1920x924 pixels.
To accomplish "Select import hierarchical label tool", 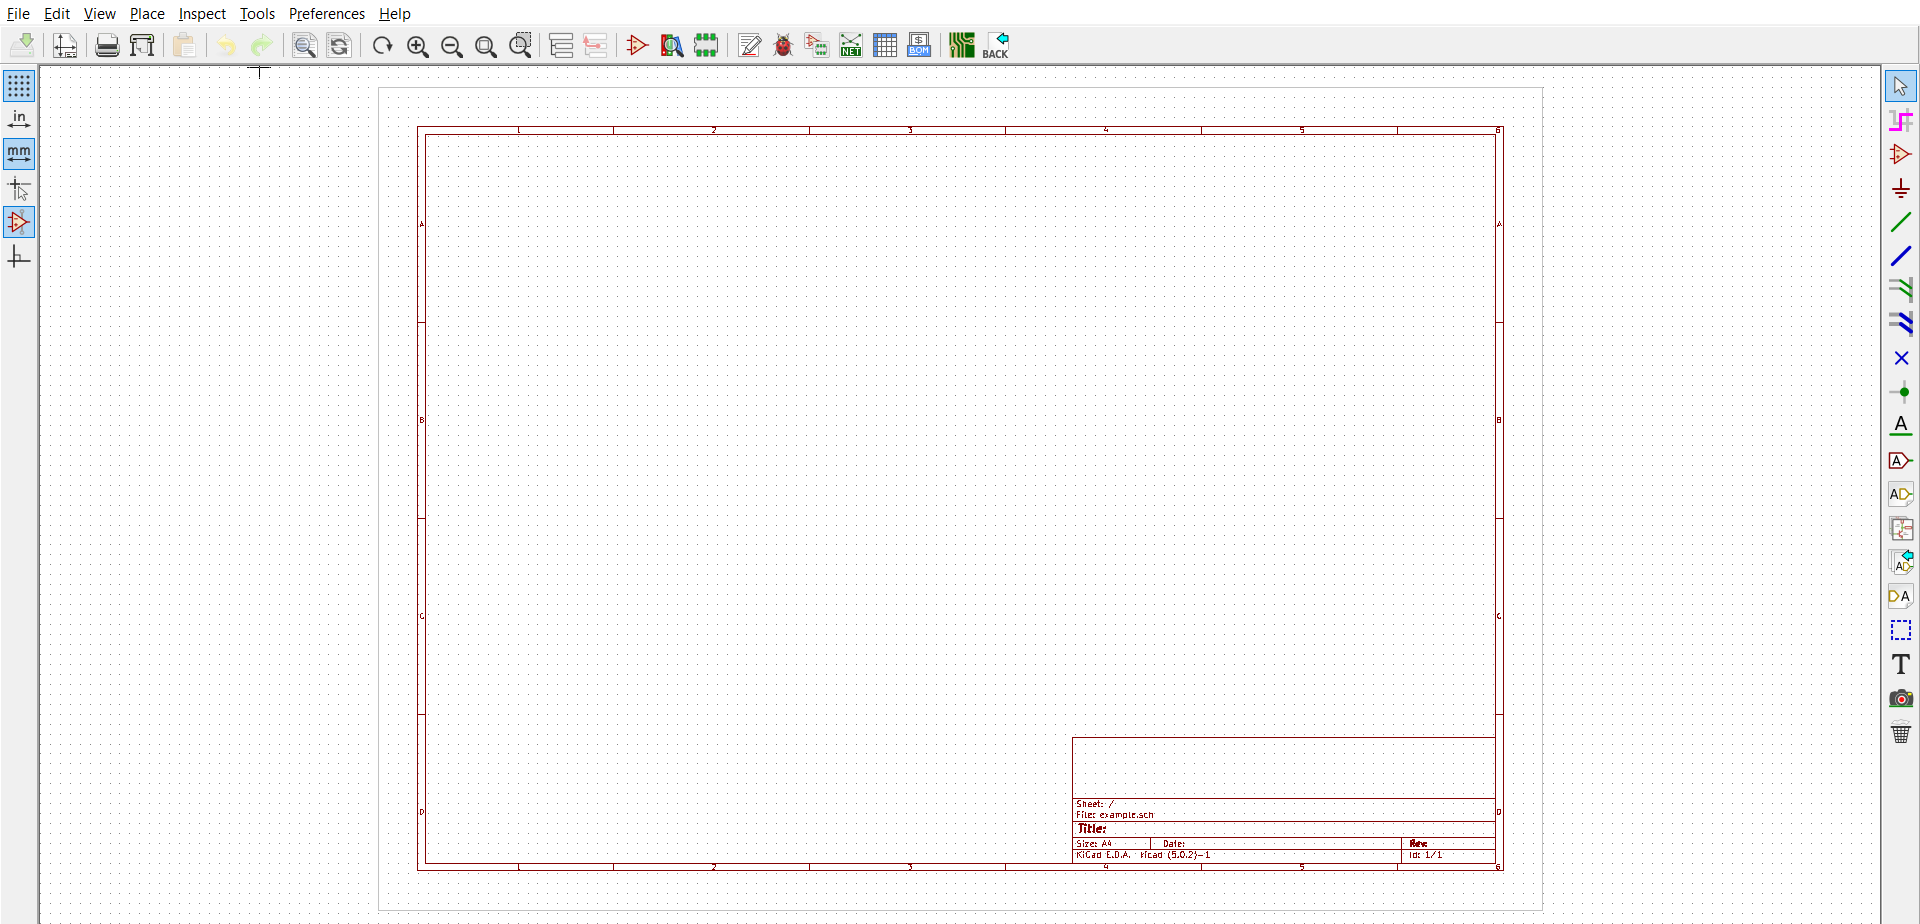I will click(1901, 562).
